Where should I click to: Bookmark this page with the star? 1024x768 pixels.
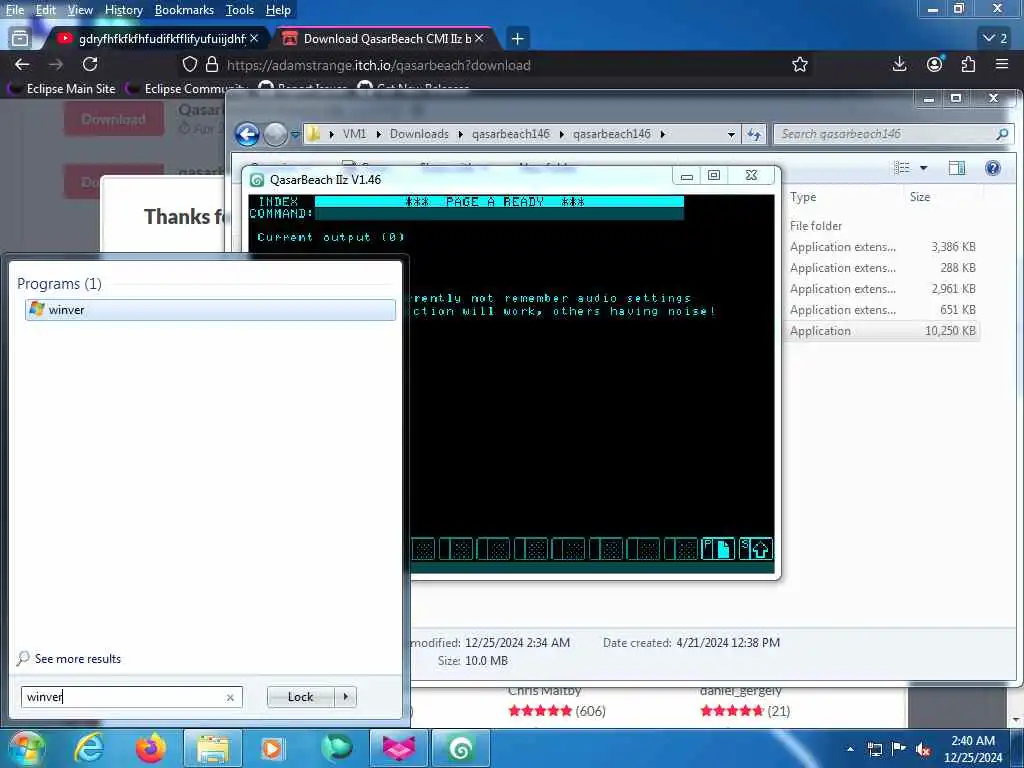(x=799, y=64)
